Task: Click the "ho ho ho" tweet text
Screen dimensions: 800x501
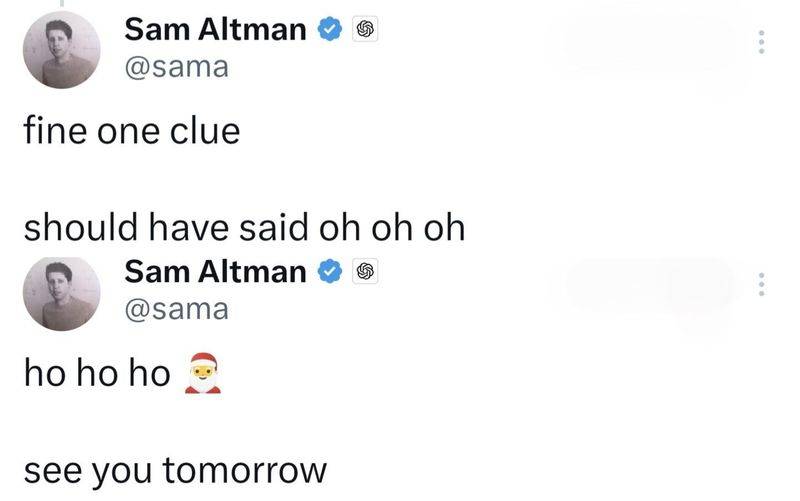Action: point(97,374)
